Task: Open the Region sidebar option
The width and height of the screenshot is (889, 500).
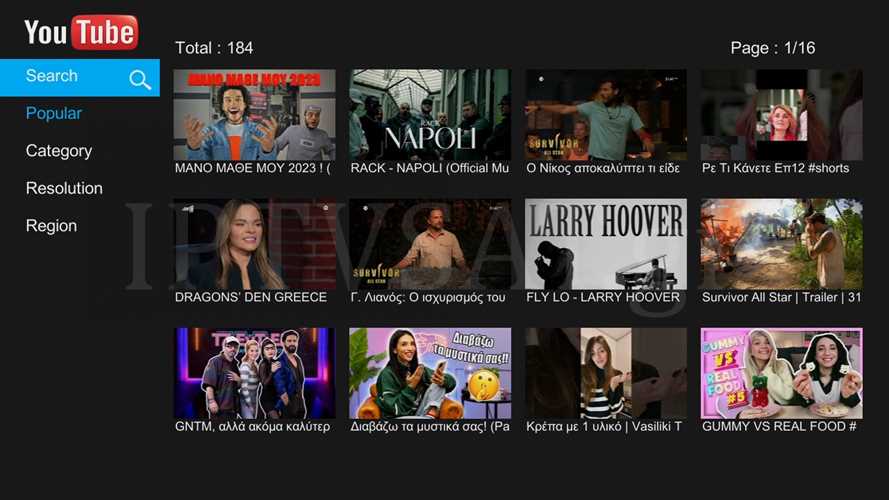Action: click(51, 226)
